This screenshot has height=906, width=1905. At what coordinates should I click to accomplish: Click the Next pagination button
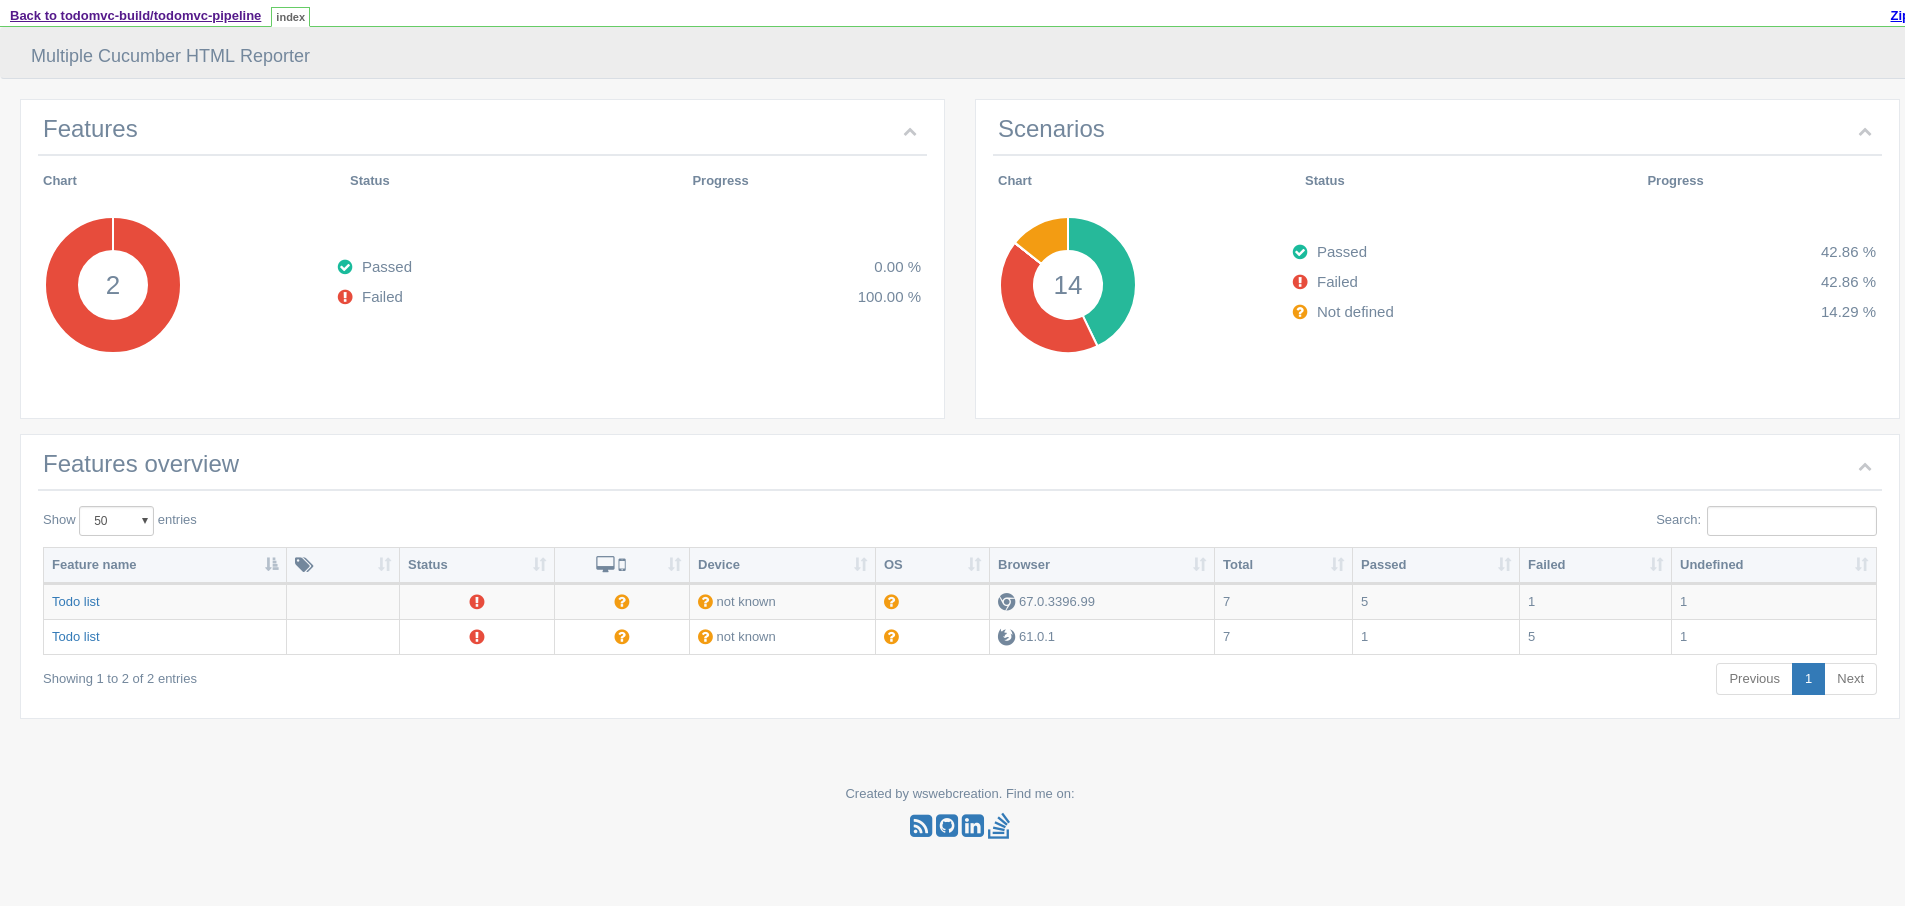tap(1850, 679)
